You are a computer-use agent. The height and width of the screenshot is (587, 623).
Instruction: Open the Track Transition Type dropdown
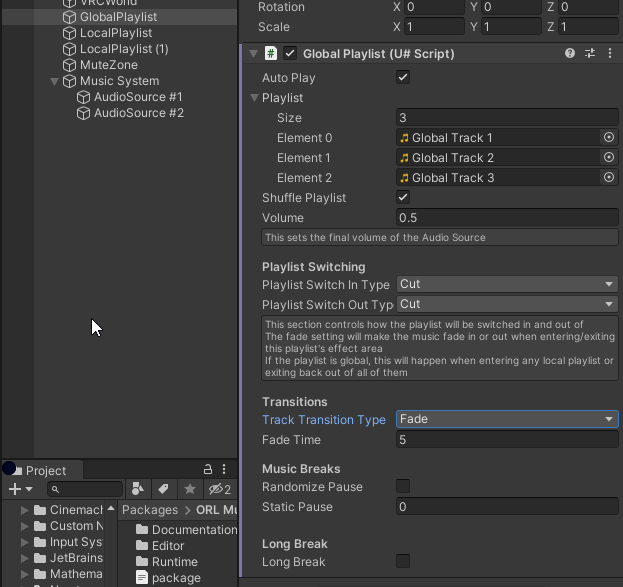pos(507,420)
